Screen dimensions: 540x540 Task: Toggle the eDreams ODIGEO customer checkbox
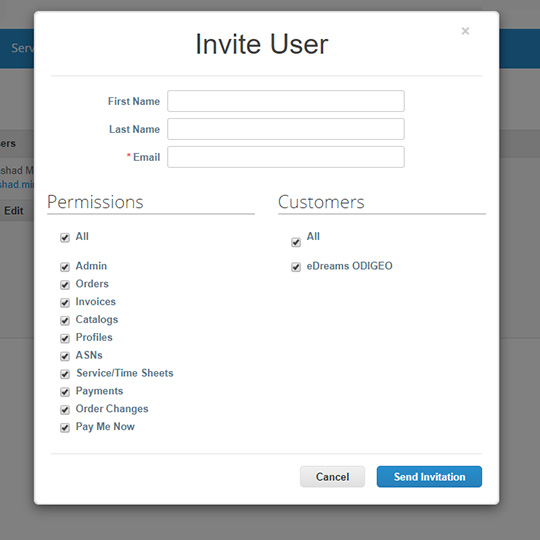coord(296,267)
